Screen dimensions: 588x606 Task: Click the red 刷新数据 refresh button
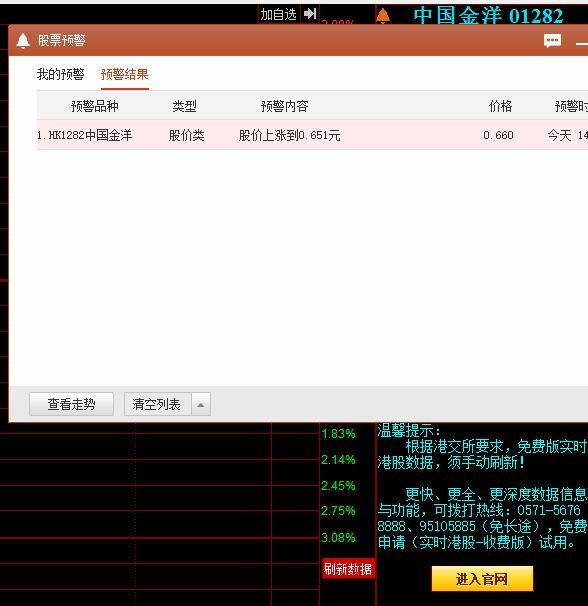coord(348,569)
